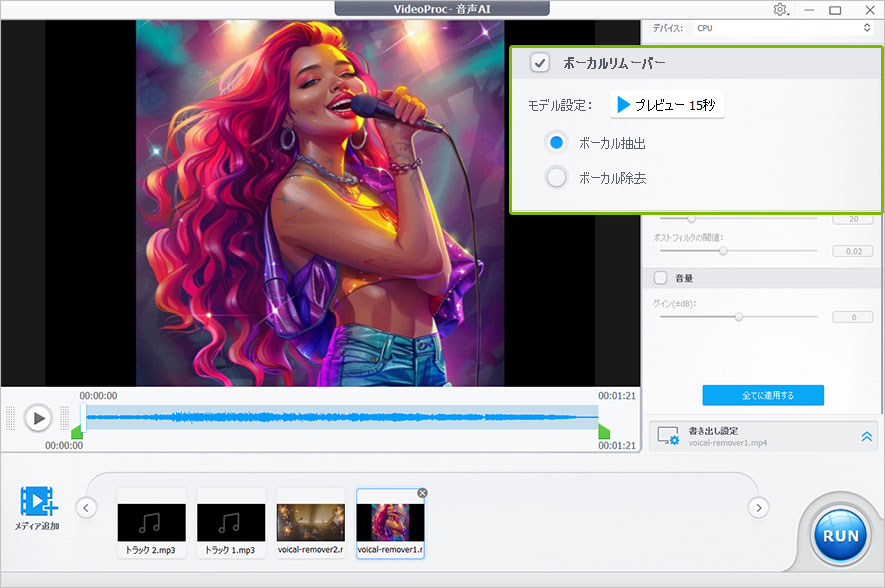Click the export settings monitor icon

[x=668, y=436]
